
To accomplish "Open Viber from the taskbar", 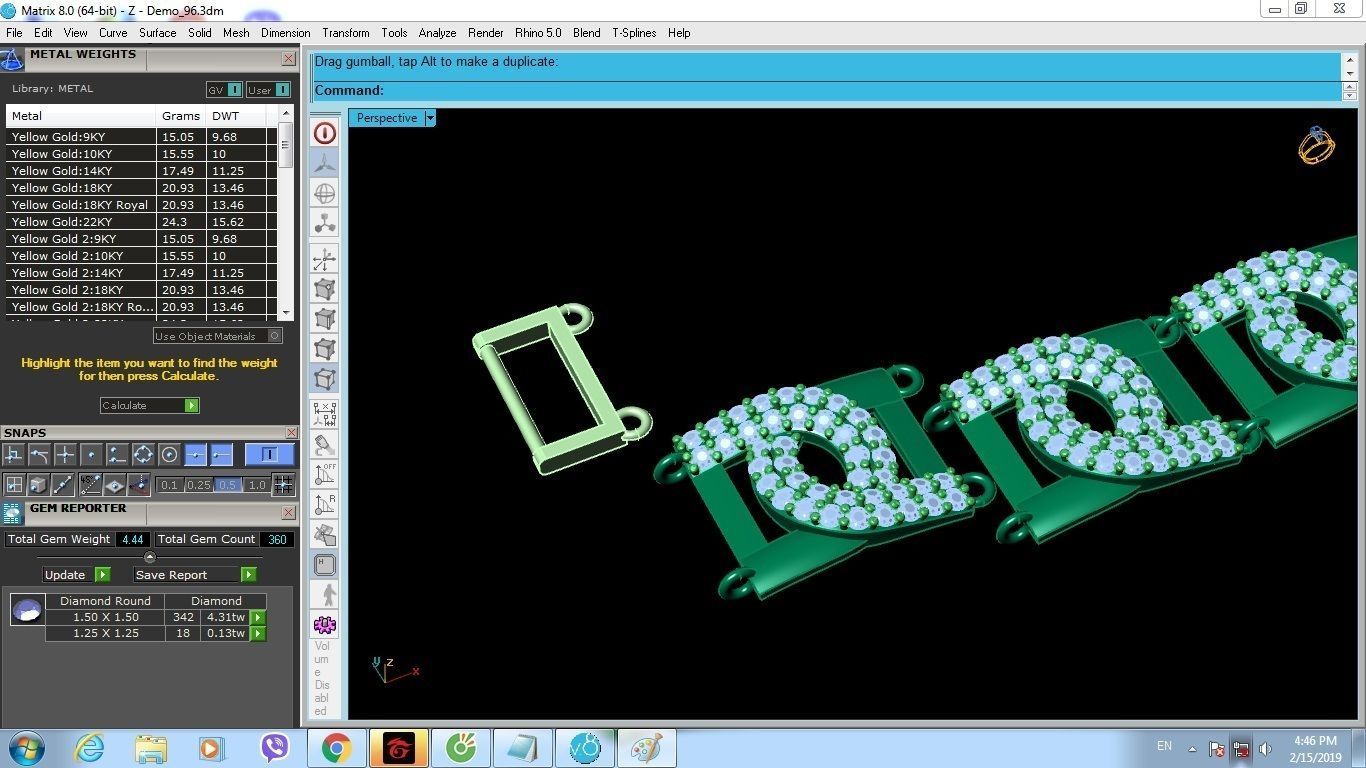I will tap(274, 748).
